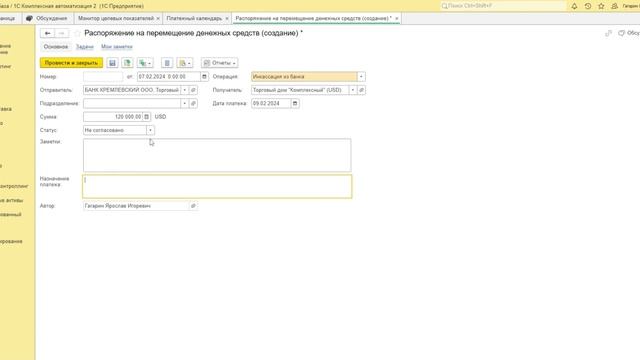Open the Задачи link tab
Image resolution: width=640 pixels, height=360 pixels.
(84, 47)
